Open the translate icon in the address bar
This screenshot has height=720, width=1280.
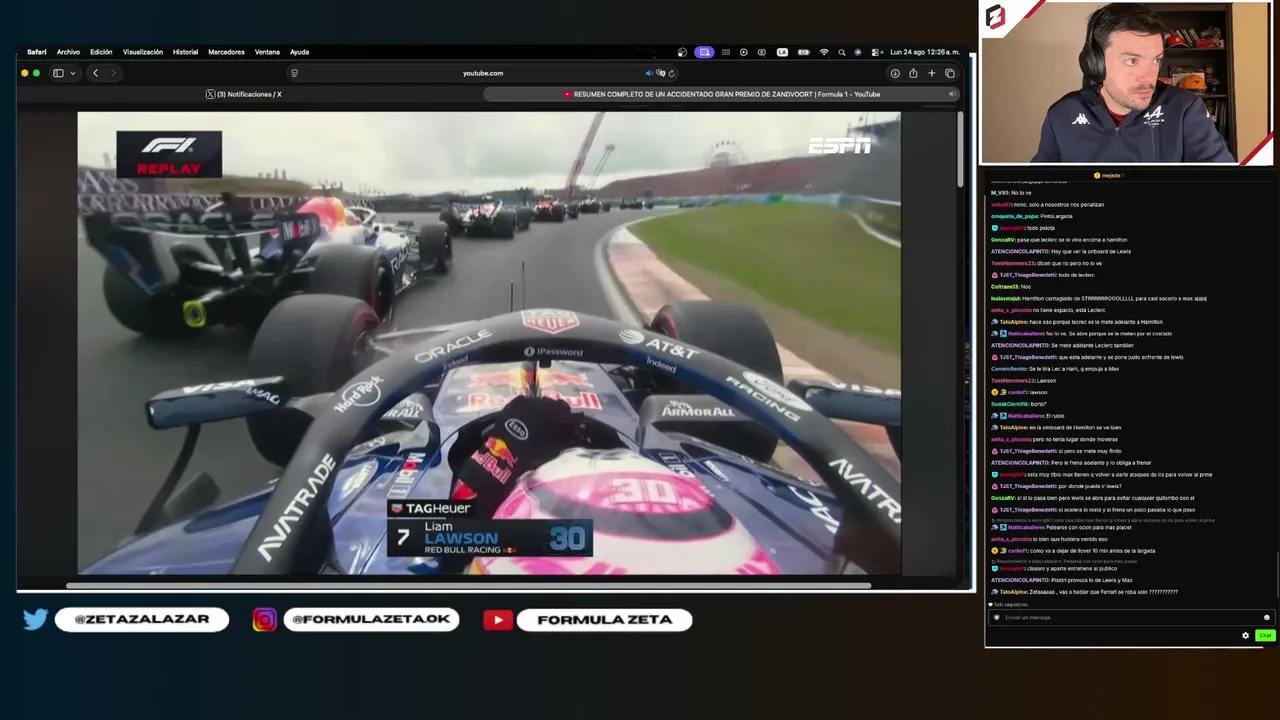660,73
